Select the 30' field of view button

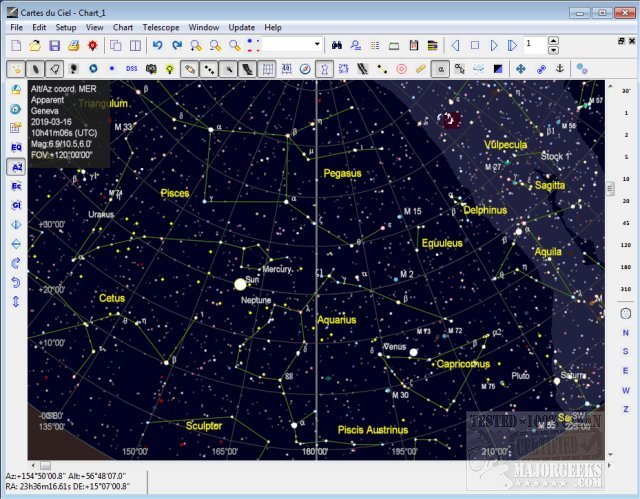pyautogui.click(x=625, y=90)
